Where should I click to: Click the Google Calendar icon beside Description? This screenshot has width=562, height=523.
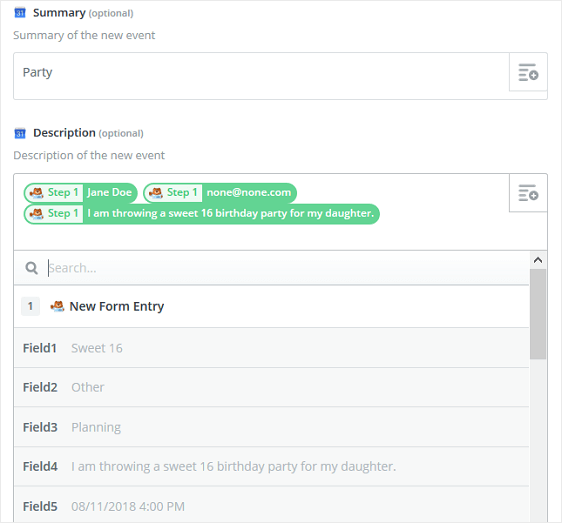[x=20, y=133]
